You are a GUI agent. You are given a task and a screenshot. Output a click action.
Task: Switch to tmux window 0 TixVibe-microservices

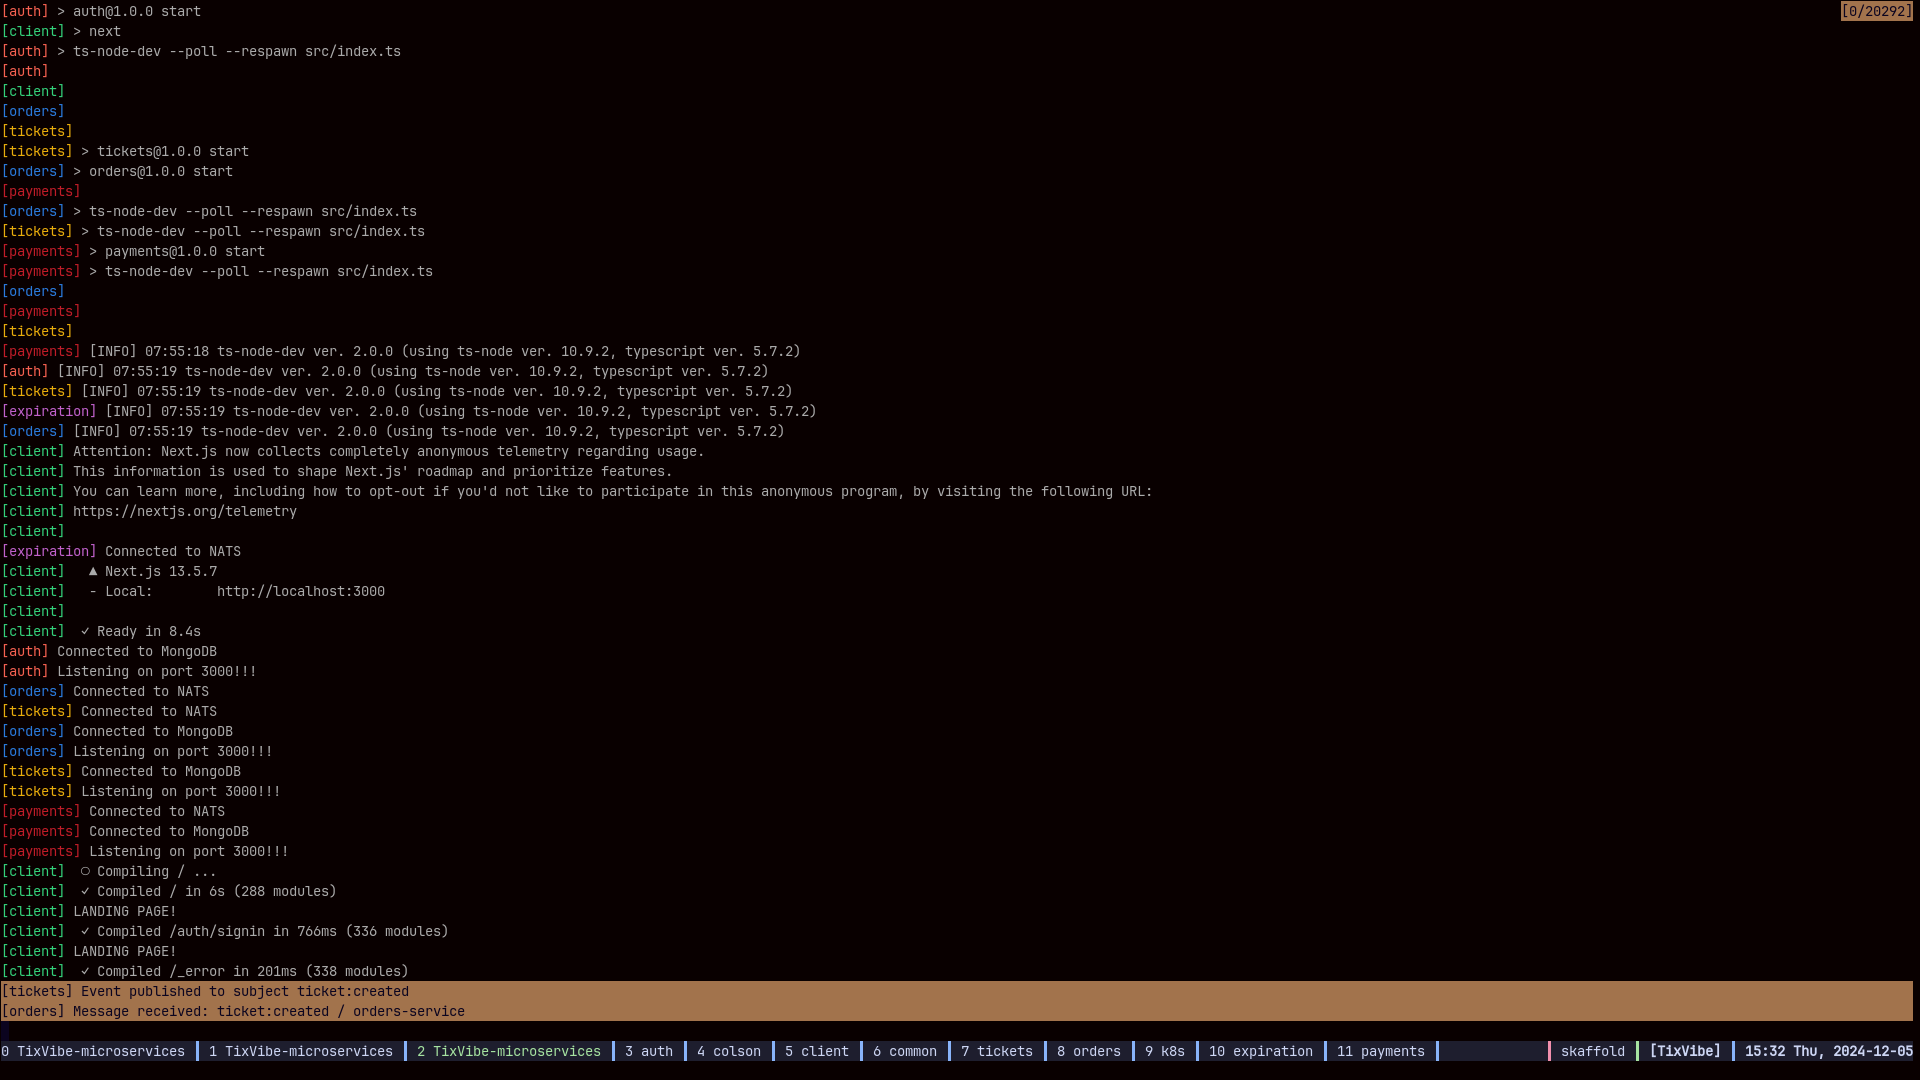pyautogui.click(x=93, y=1051)
